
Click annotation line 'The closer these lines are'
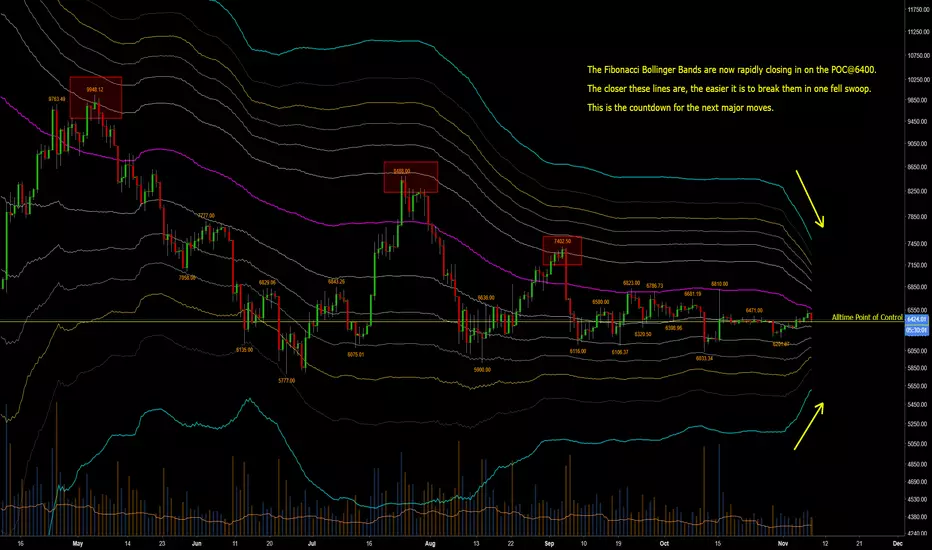729,89
